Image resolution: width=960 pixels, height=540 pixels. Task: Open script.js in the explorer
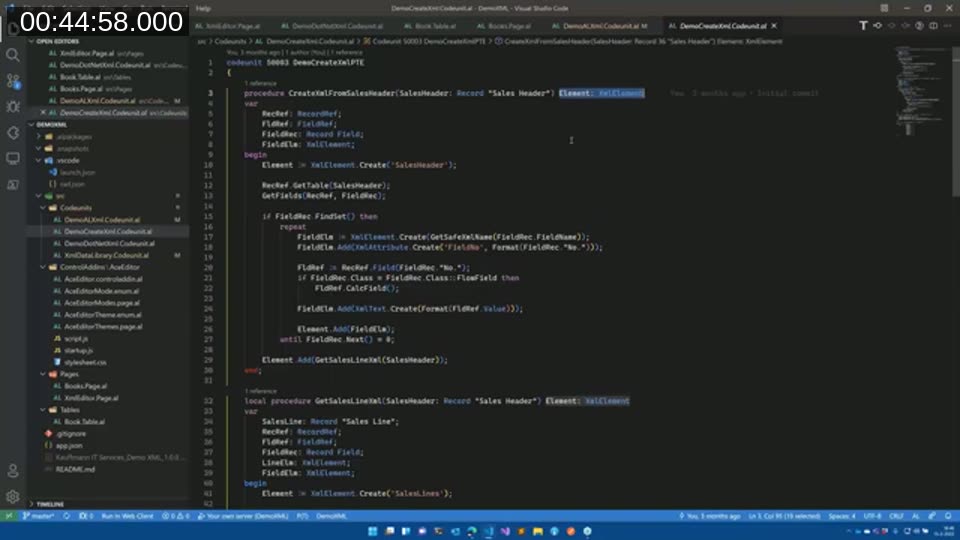(76, 338)
